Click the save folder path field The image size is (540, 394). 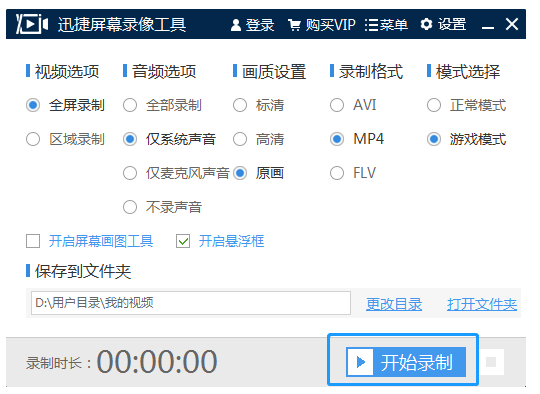(191, 303)
